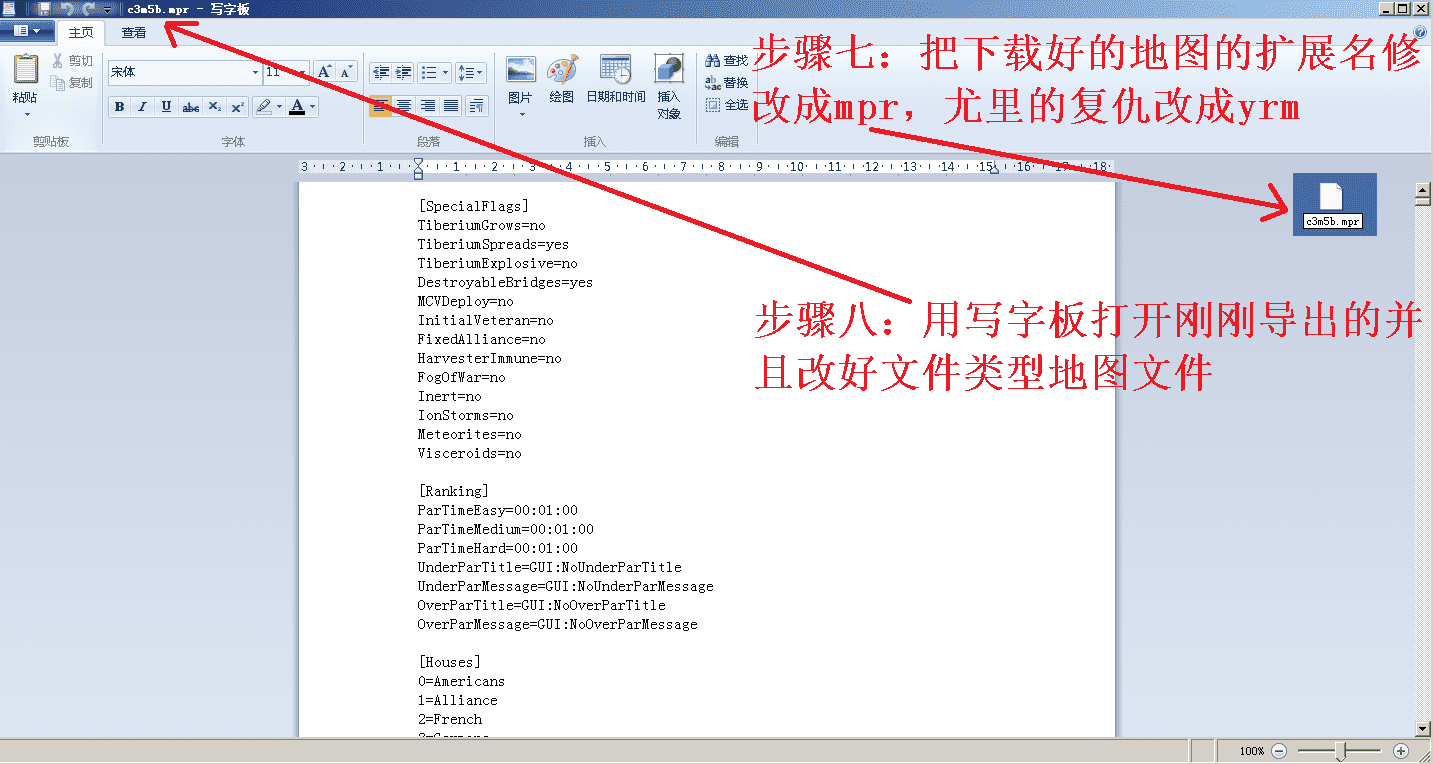Screen dimensions: 1433x764
Task: Open the font color dropdown arrow
Action: (x=313, y=106)
